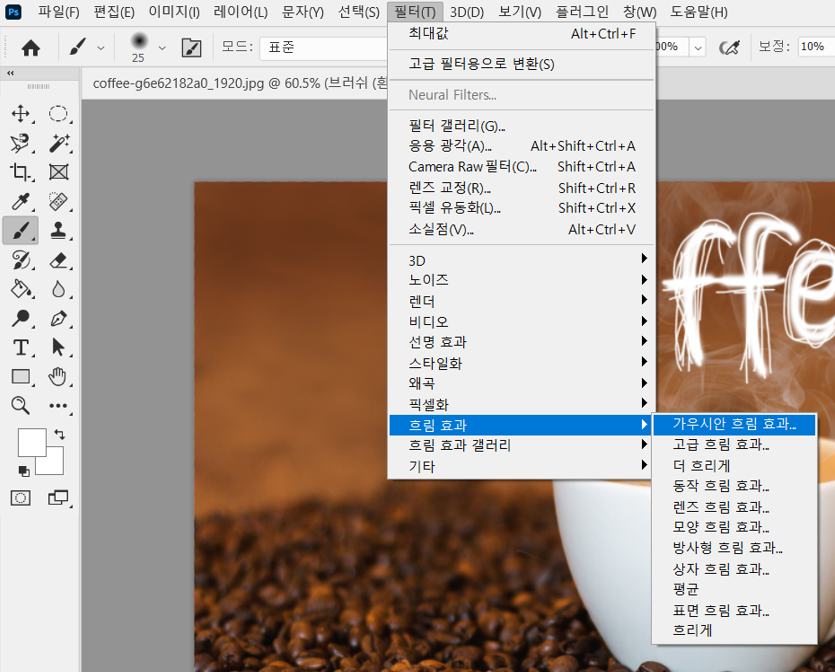
Task: Choose 가우시안 흐림 효과 from submenu
Action: (x=734, y=424)
